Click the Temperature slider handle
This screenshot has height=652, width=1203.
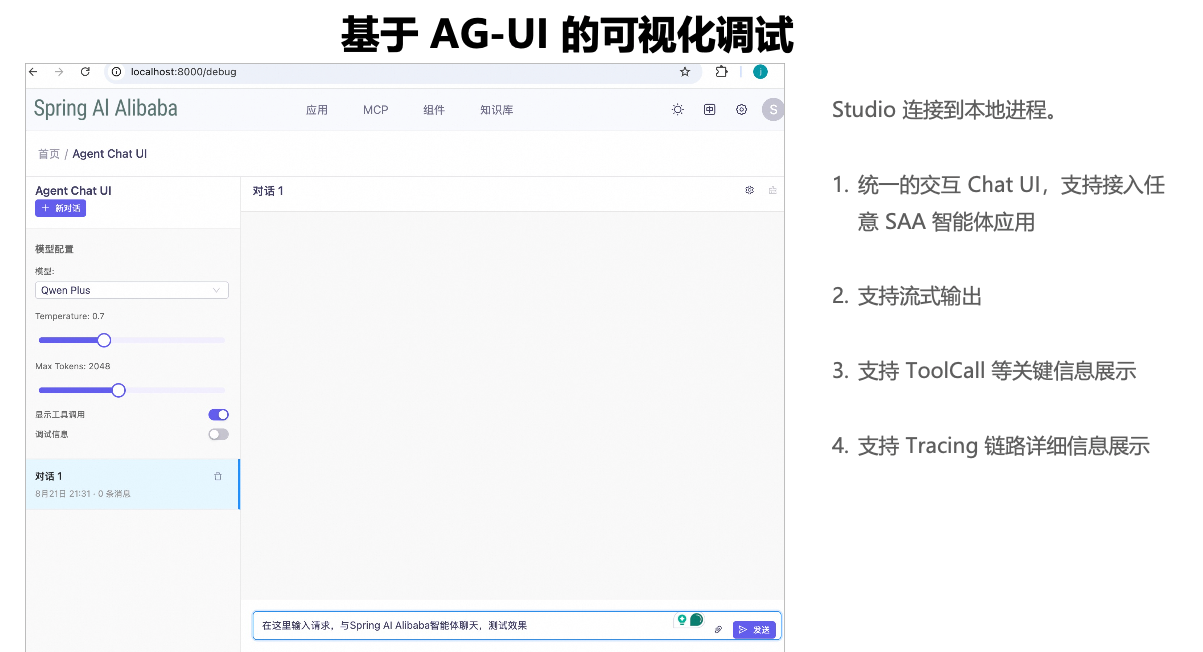coord(104,340)
